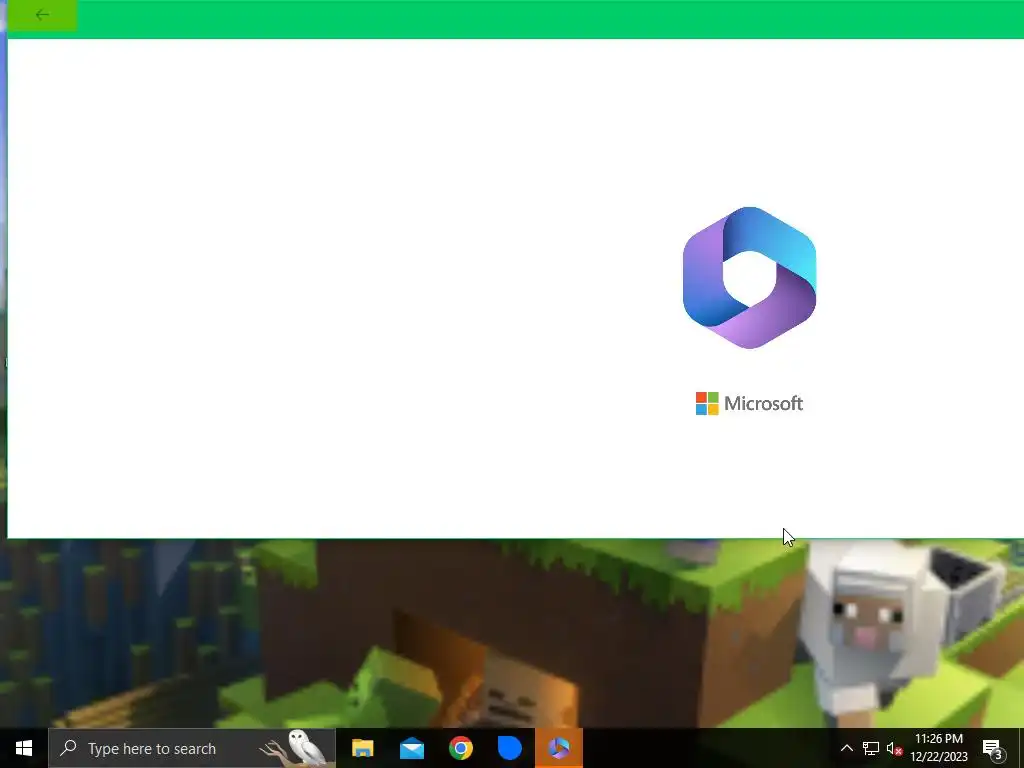Screen dimensions: 1024x768
Task: Focus the 'Type here to search' box
Action: (x=192, y=748)
